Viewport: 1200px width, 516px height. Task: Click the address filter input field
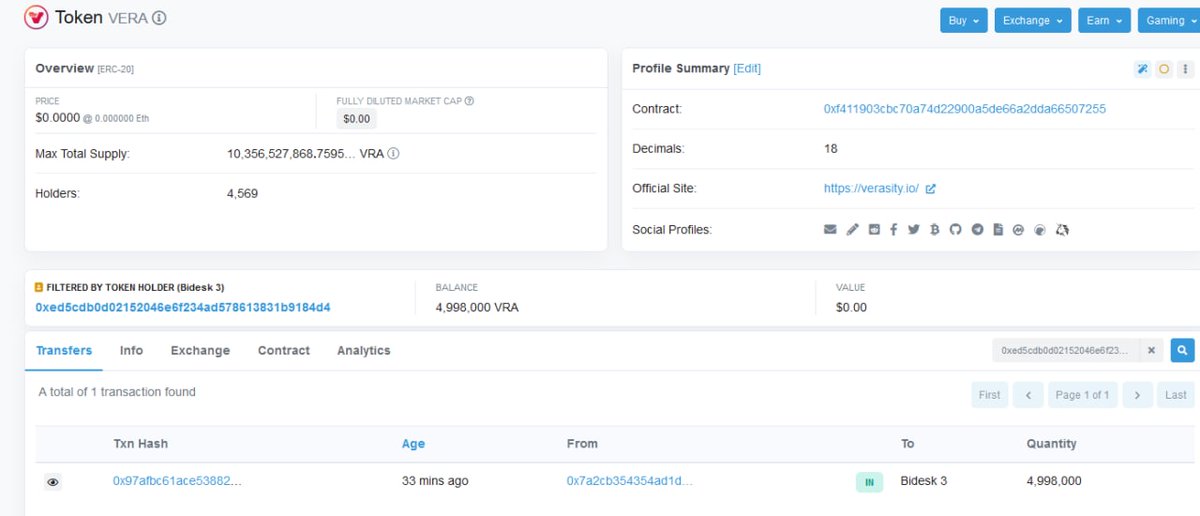[1065, 351]
